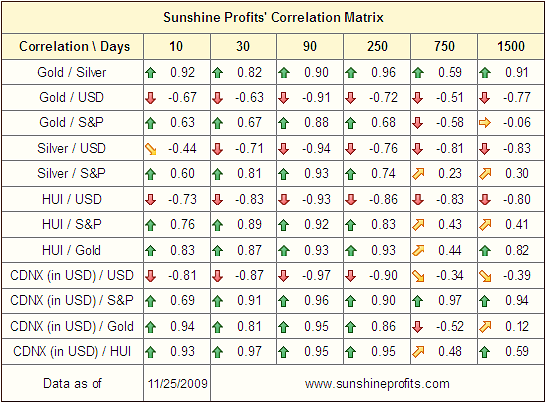Click the orange diagonal-up arrow for HUI / Gold 750-day
Image resolution: width=547 pixels, height=404 pixels.
coord(418,250)
